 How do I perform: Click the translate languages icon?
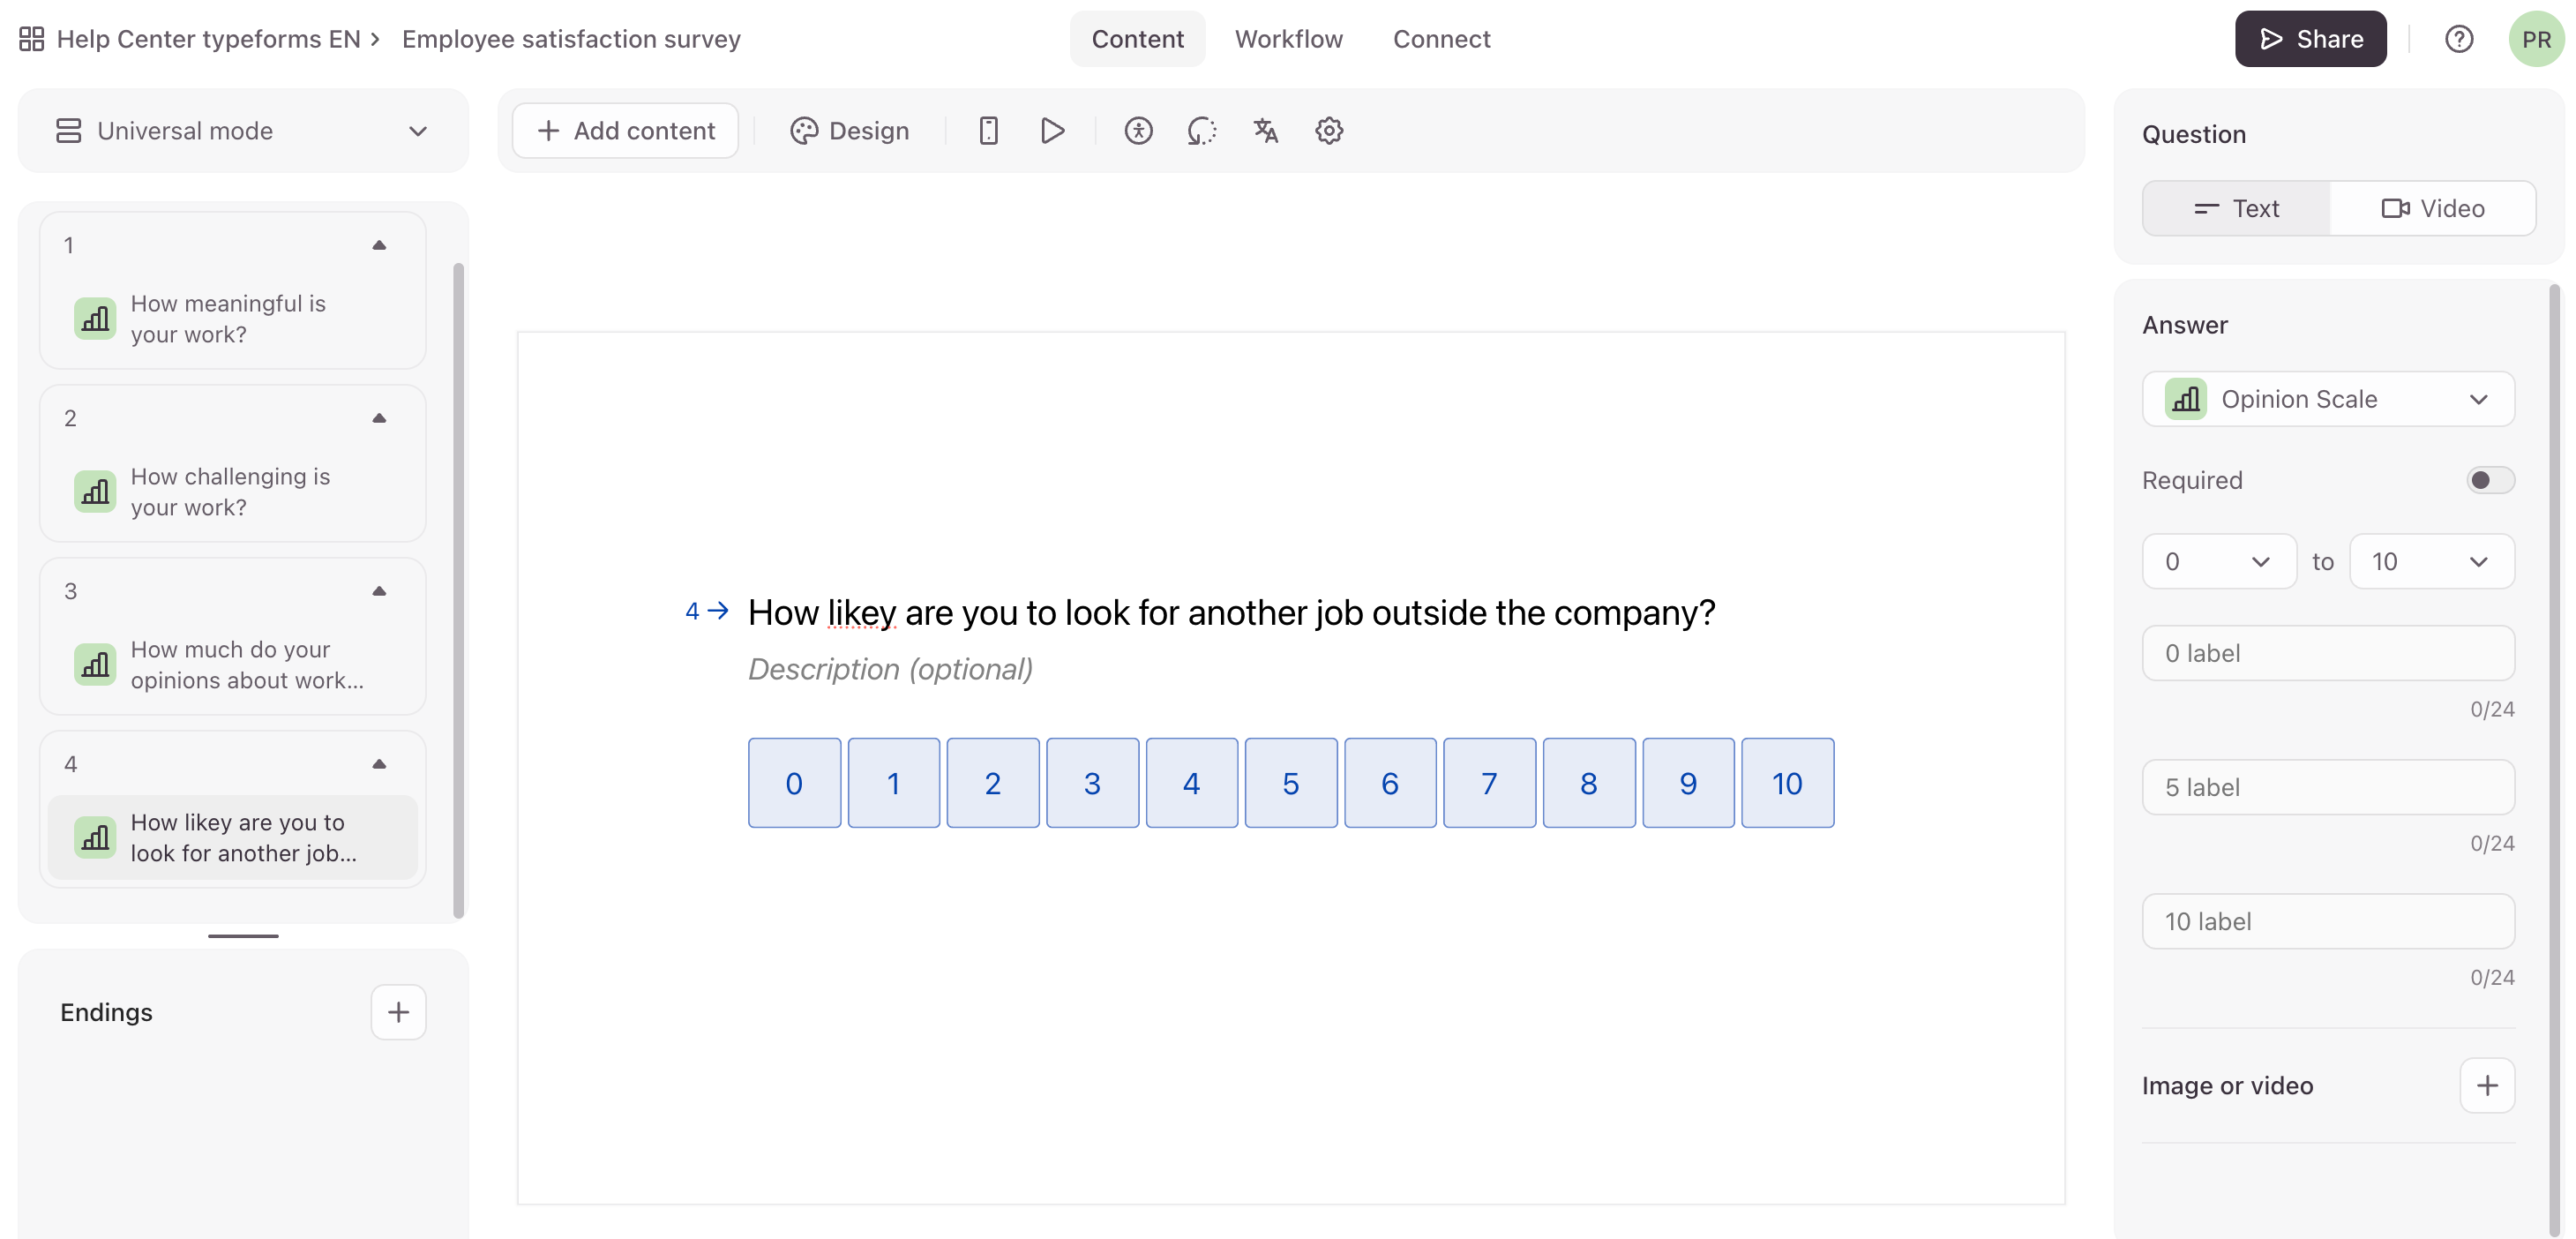(x=1265, y=131)
